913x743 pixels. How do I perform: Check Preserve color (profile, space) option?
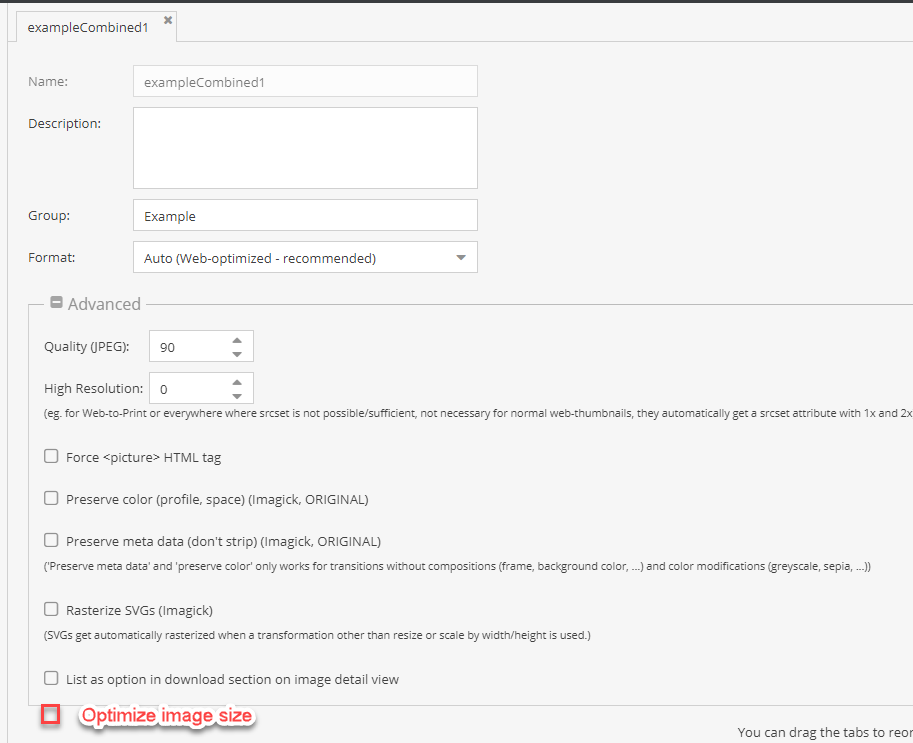51,498
